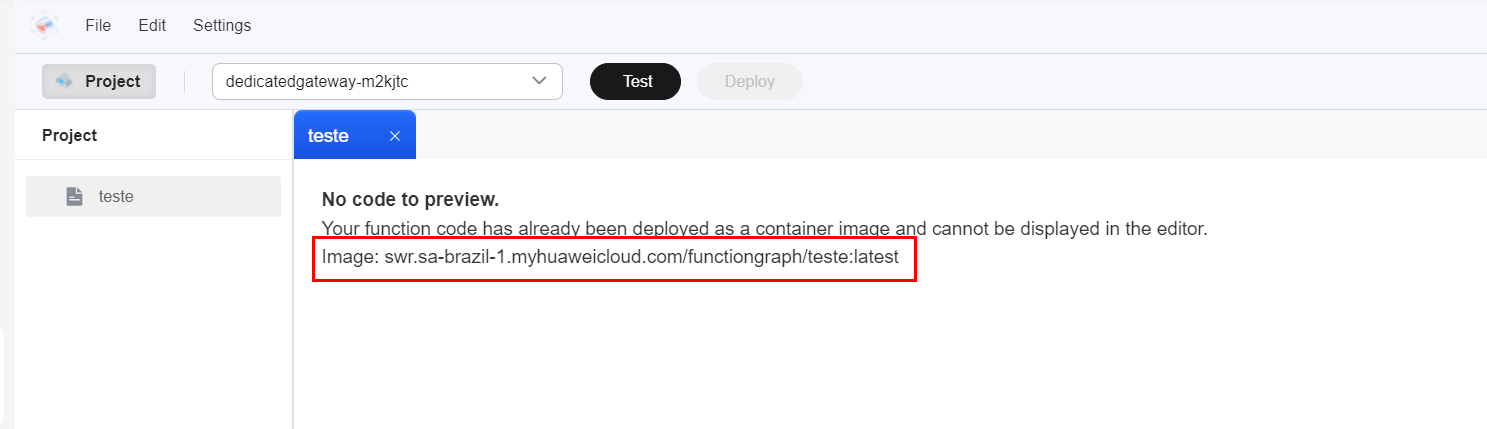The width and height of the screenshot is (1487, 429).
Task: Run the function with Test button
Action: (636, 82)
